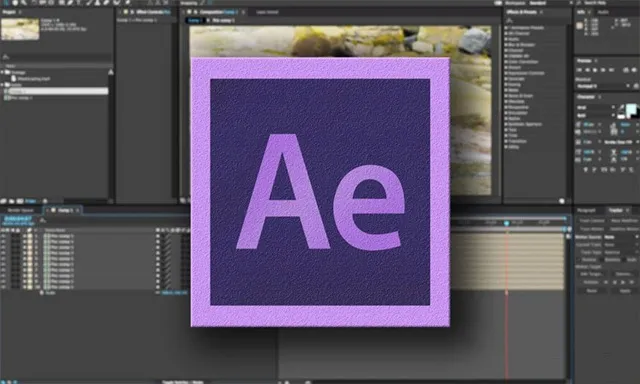Switch to the Render Queue tab
The image size is (640, 384).
tap(21, 210)
